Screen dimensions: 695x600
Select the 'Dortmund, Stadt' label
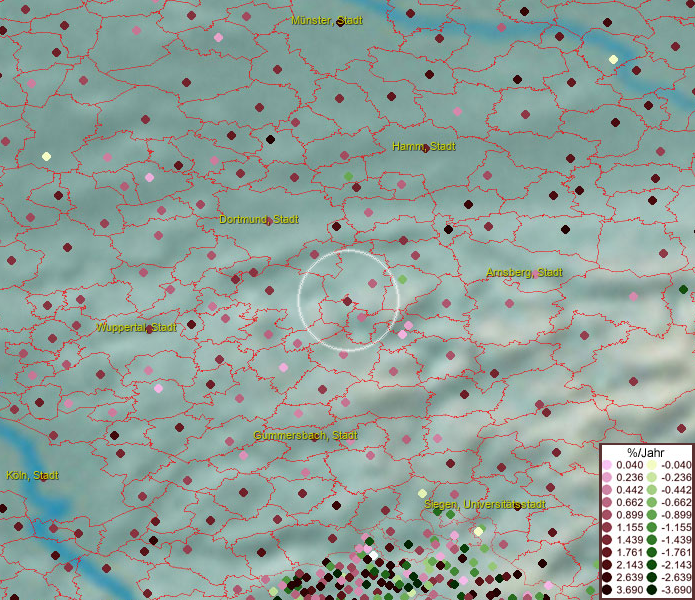259,219
